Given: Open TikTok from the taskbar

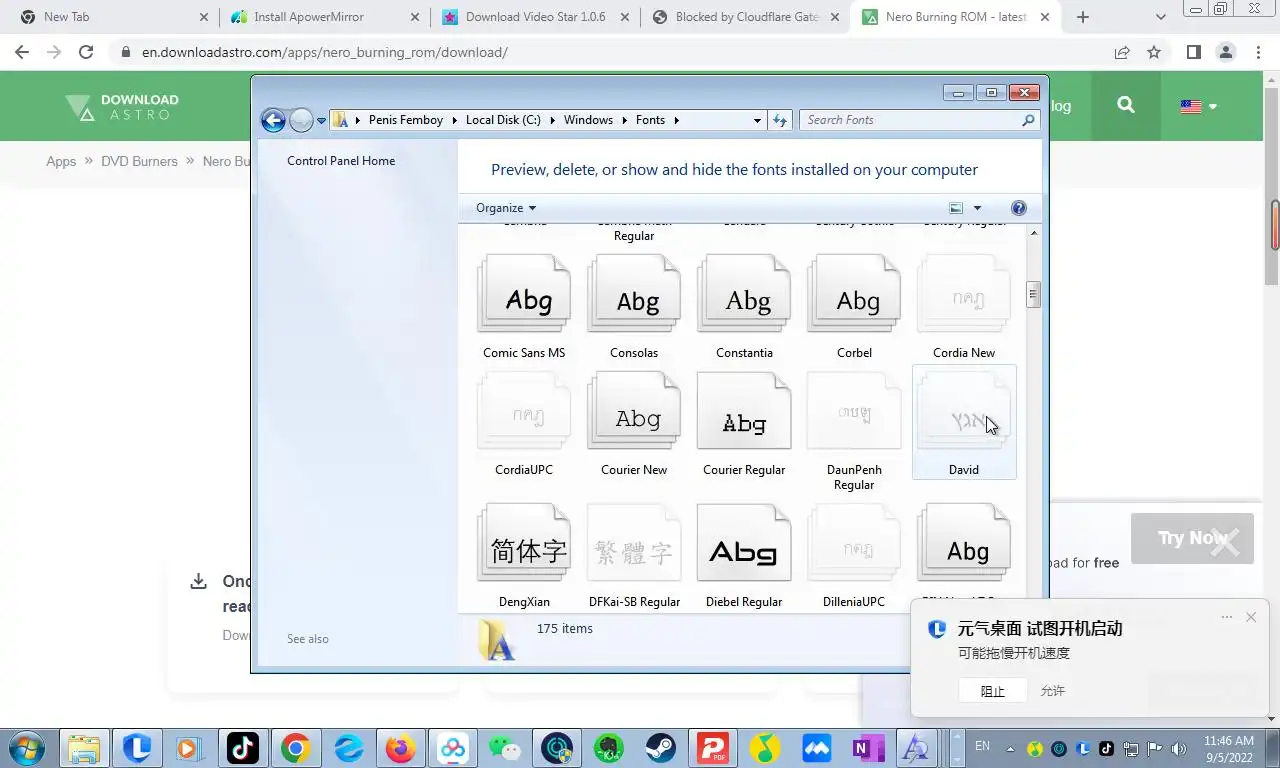Looking at the screenshot, I should (243, 748).
